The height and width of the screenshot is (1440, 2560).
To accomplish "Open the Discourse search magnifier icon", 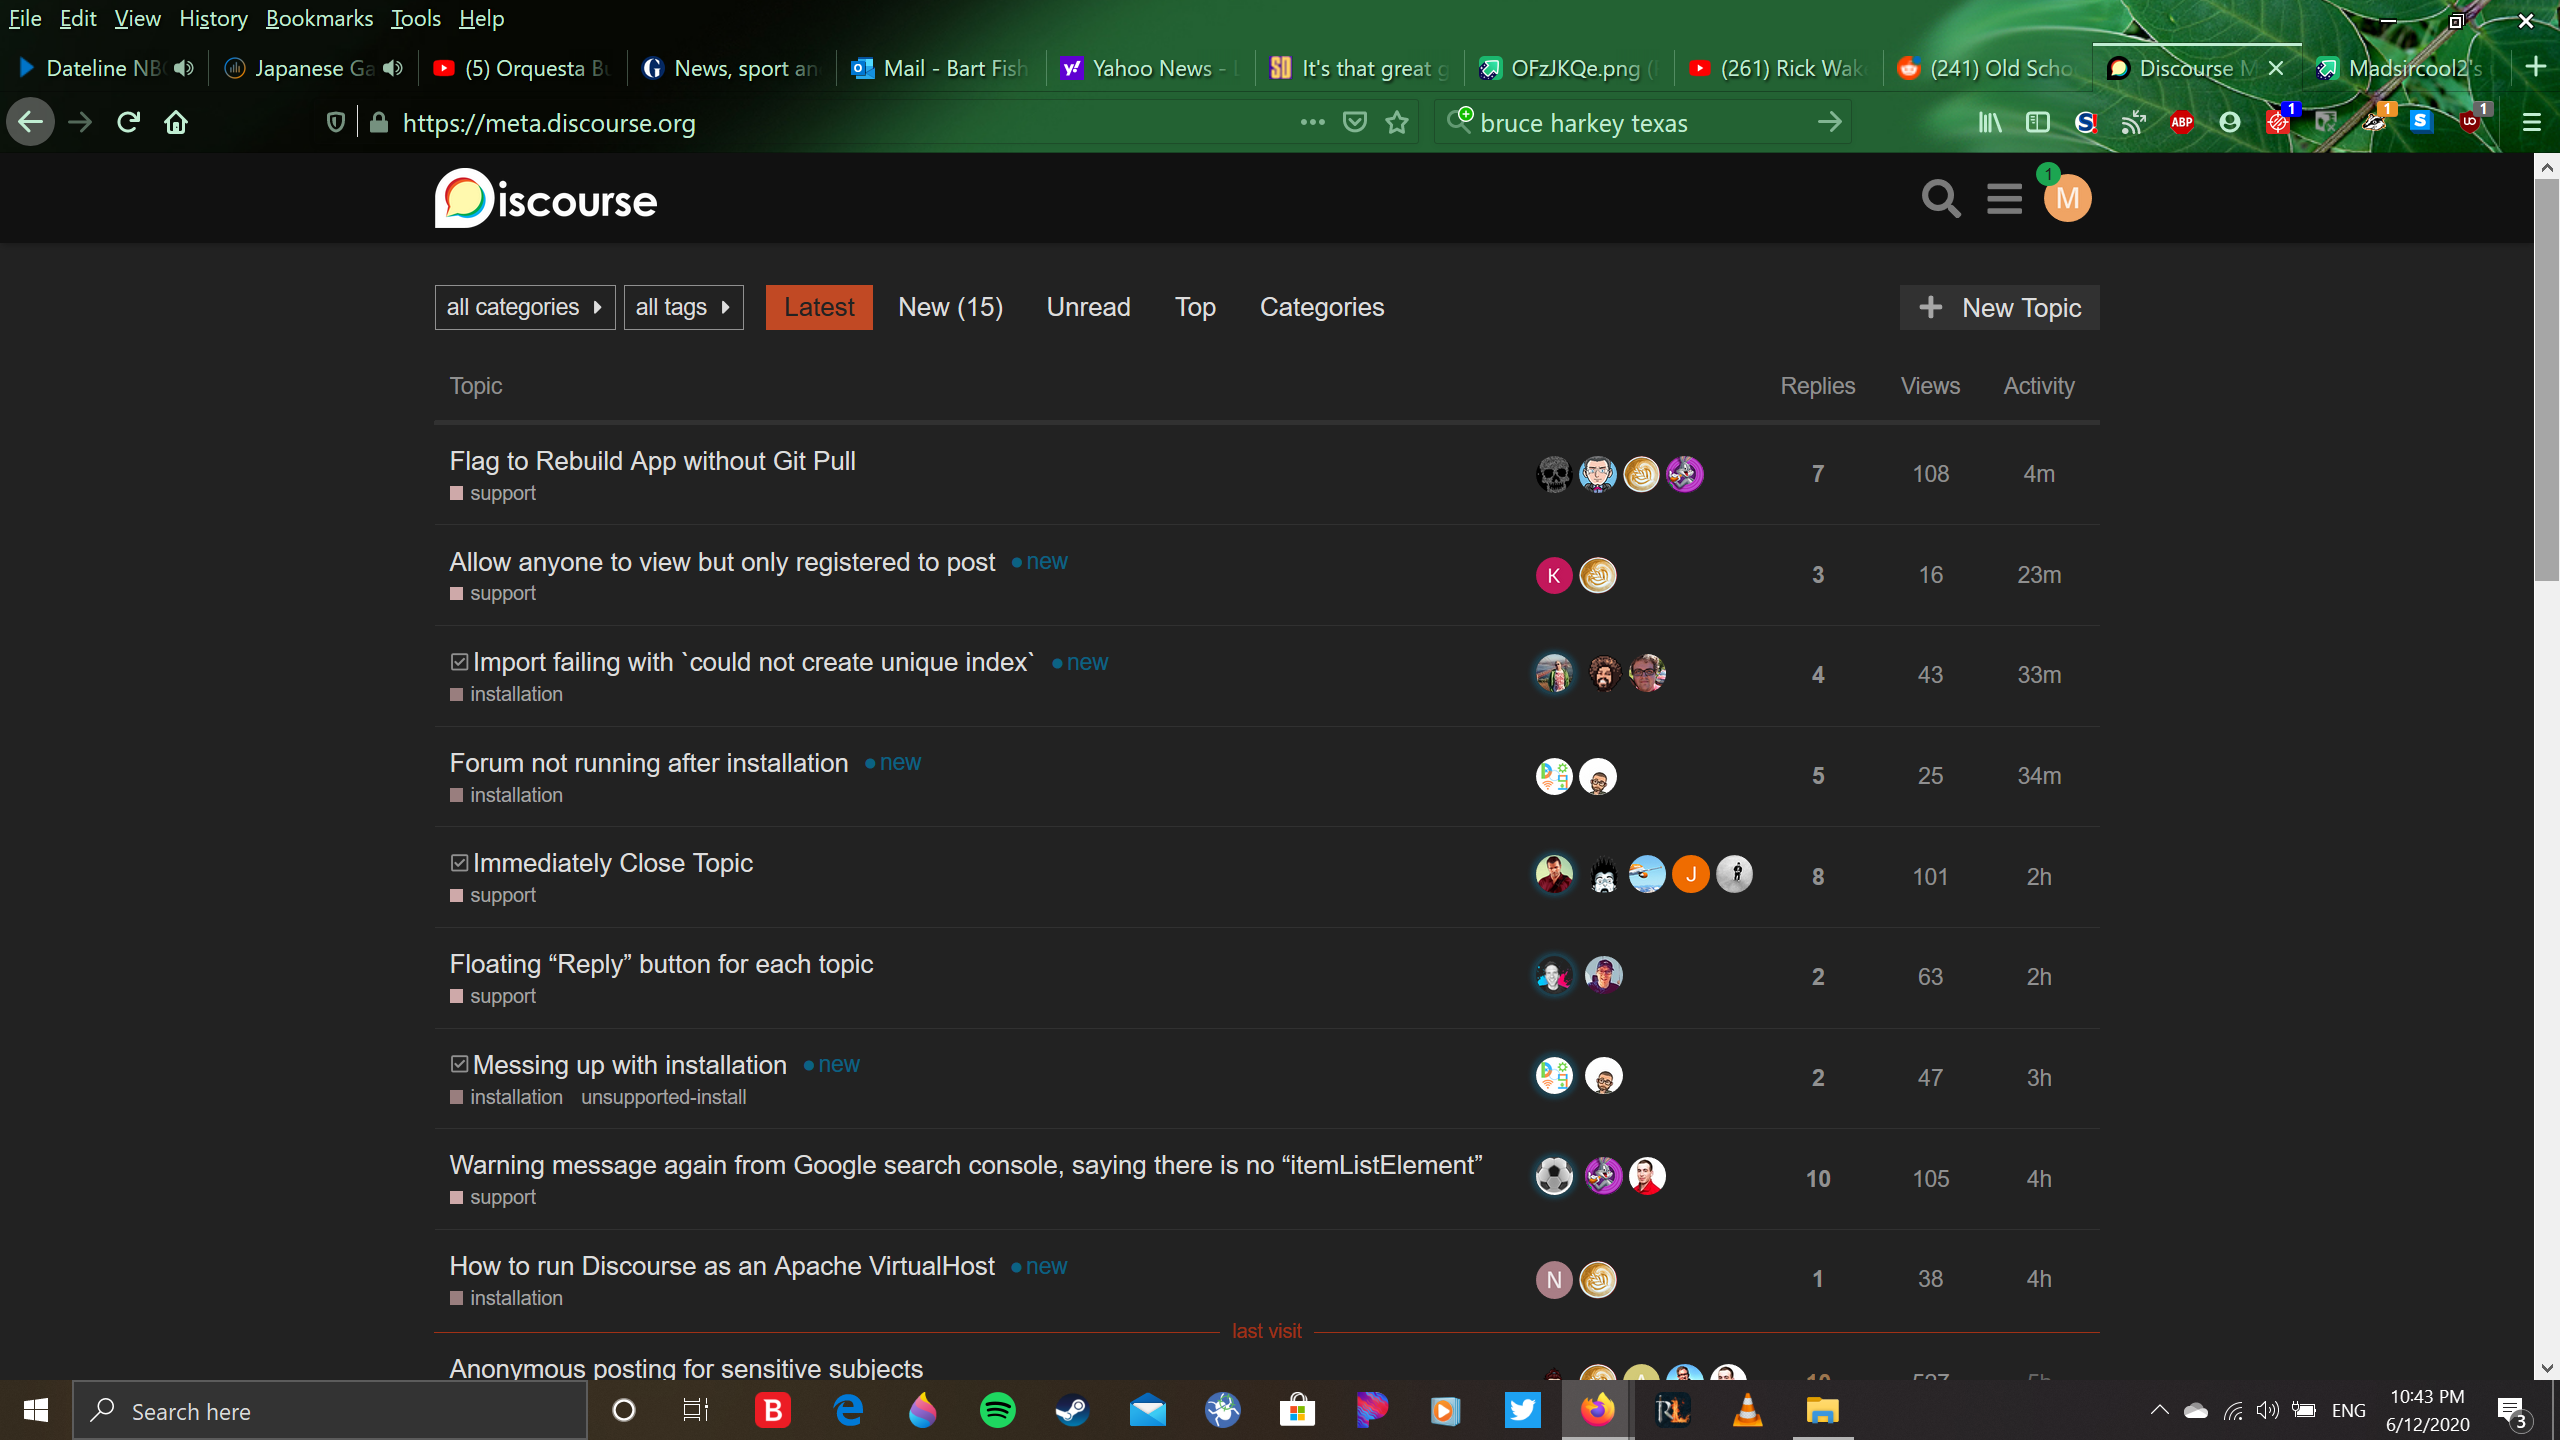I will click(x=1940, y=199).
